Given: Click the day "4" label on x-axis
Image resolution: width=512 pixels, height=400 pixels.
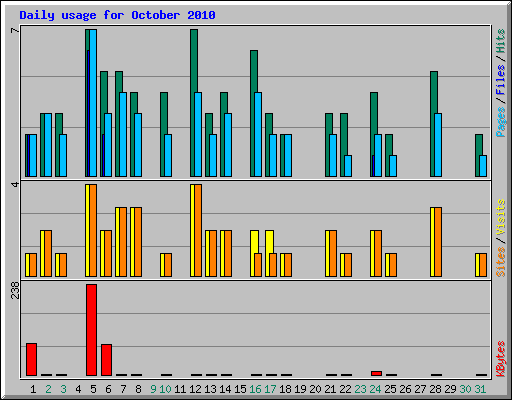Looking at the screenshot, I should pos(78,389).
